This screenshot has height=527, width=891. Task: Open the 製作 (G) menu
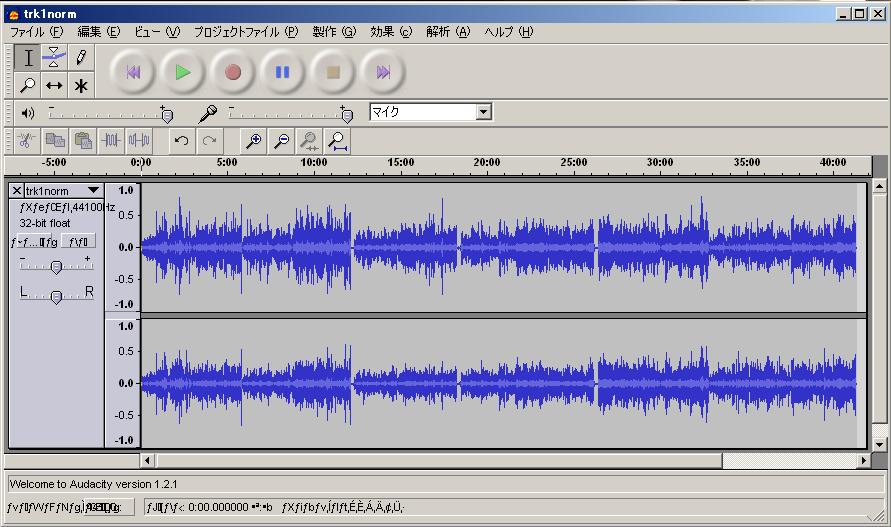334,32
